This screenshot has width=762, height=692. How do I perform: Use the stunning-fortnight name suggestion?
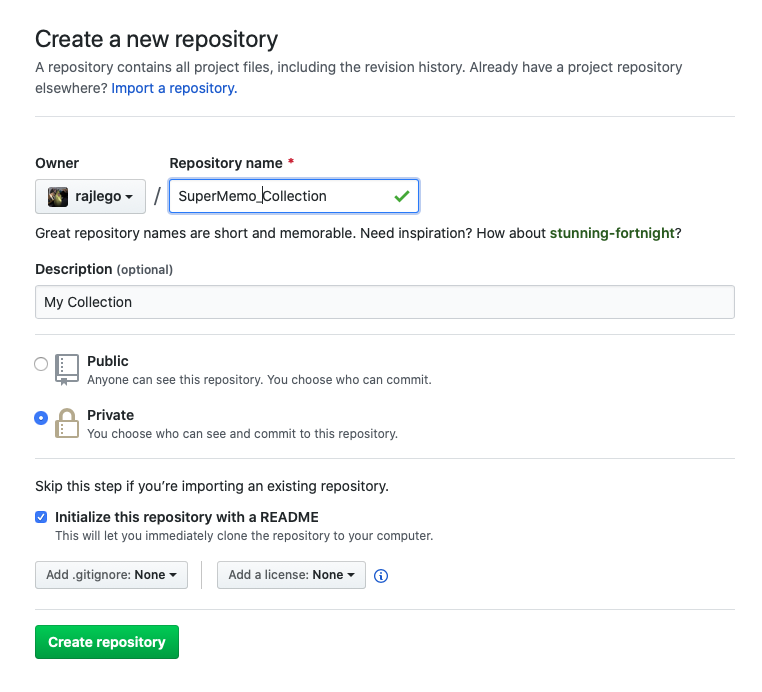click(612, 233)
